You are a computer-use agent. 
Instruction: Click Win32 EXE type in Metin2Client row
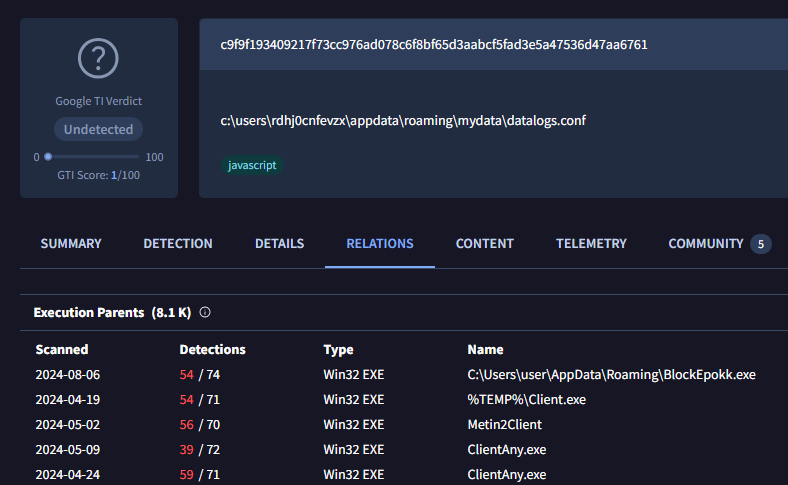pos(354,425)
